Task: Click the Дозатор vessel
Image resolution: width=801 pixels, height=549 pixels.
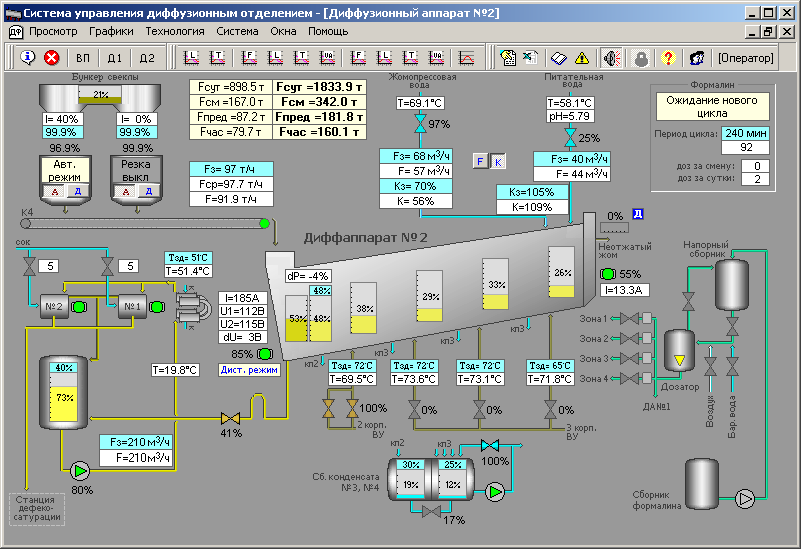Action: point(679,350)
